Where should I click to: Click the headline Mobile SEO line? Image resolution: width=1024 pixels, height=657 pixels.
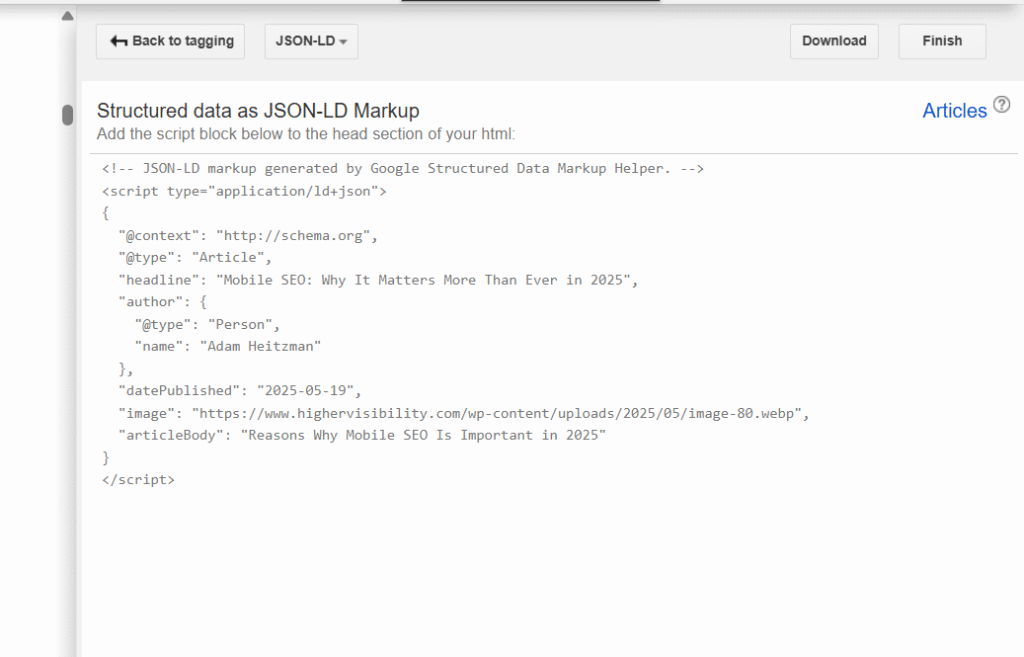(x=377, y=280)
